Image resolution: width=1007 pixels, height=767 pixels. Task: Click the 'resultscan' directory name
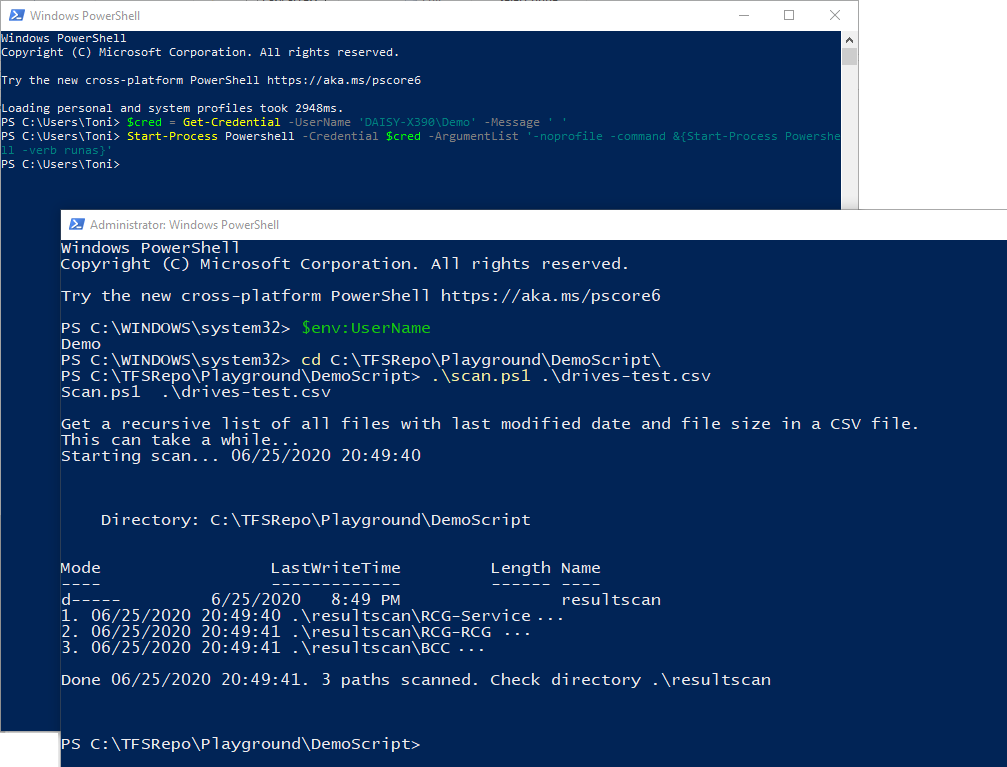[611, 600]
